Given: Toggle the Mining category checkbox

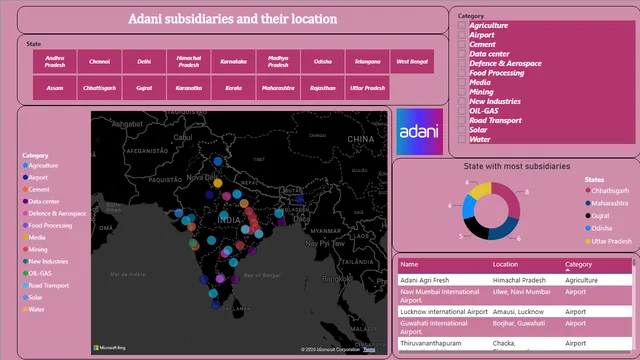Looking at the screenshot, I should tap(462, 92).
